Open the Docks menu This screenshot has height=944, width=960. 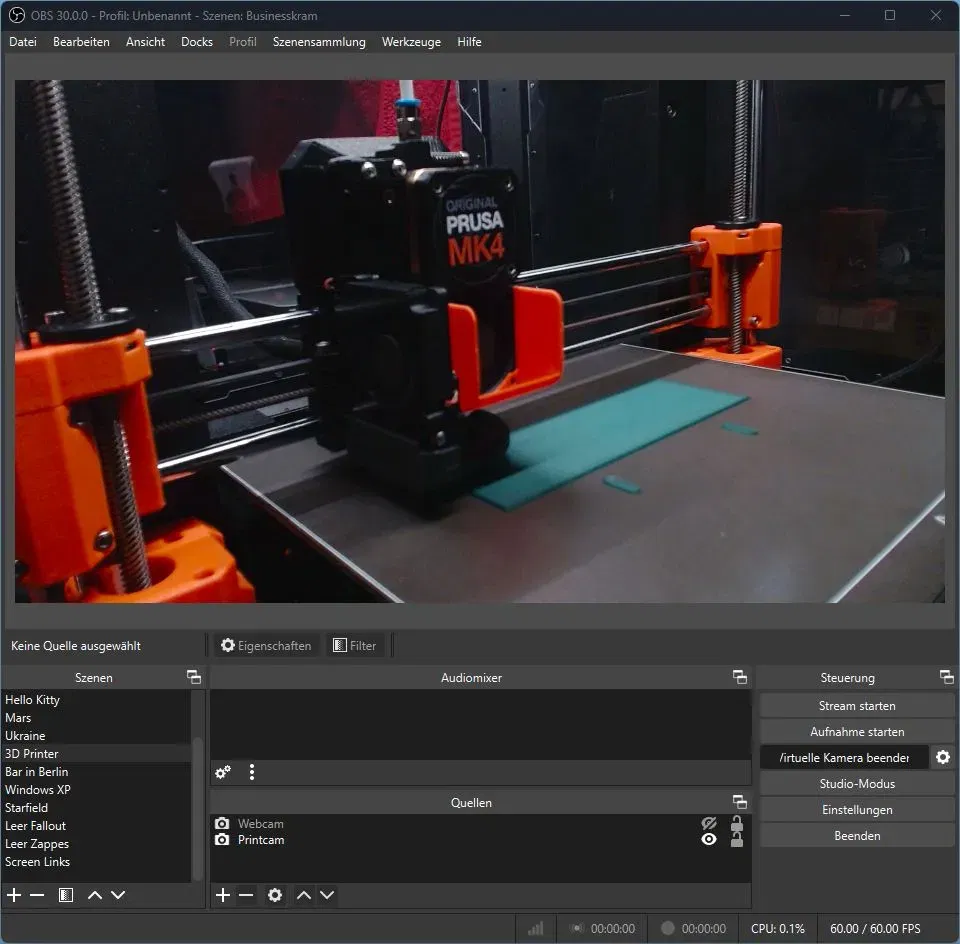pos(197,42)
